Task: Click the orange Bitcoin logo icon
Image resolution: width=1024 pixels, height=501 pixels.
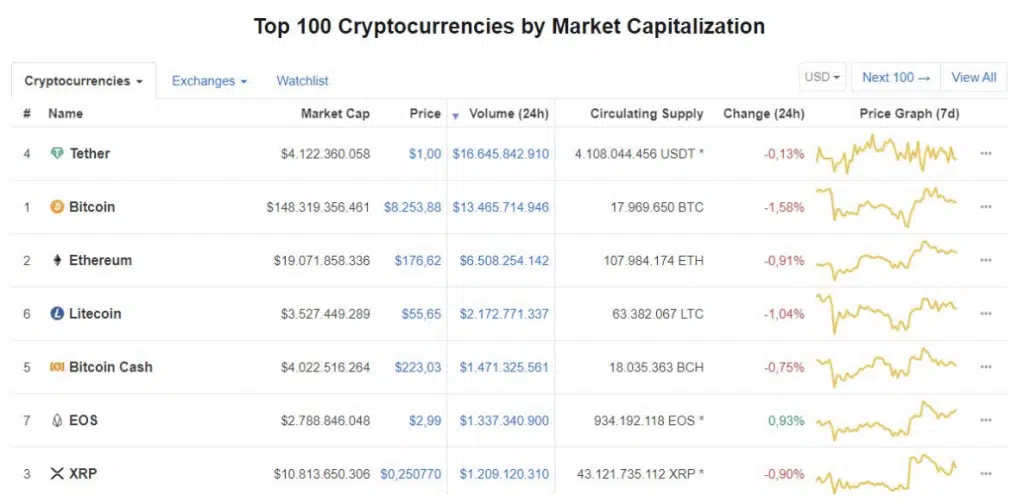Action: tap(57, 207)
